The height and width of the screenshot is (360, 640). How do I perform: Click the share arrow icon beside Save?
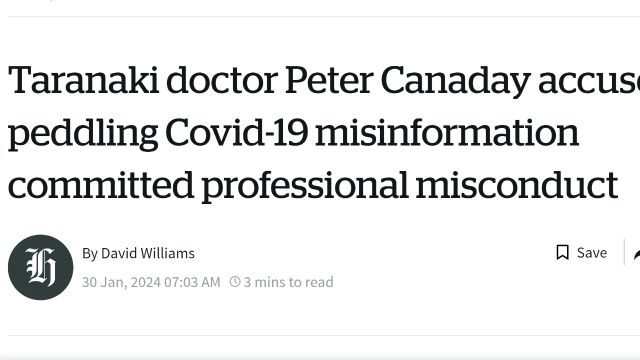[637, 255]
